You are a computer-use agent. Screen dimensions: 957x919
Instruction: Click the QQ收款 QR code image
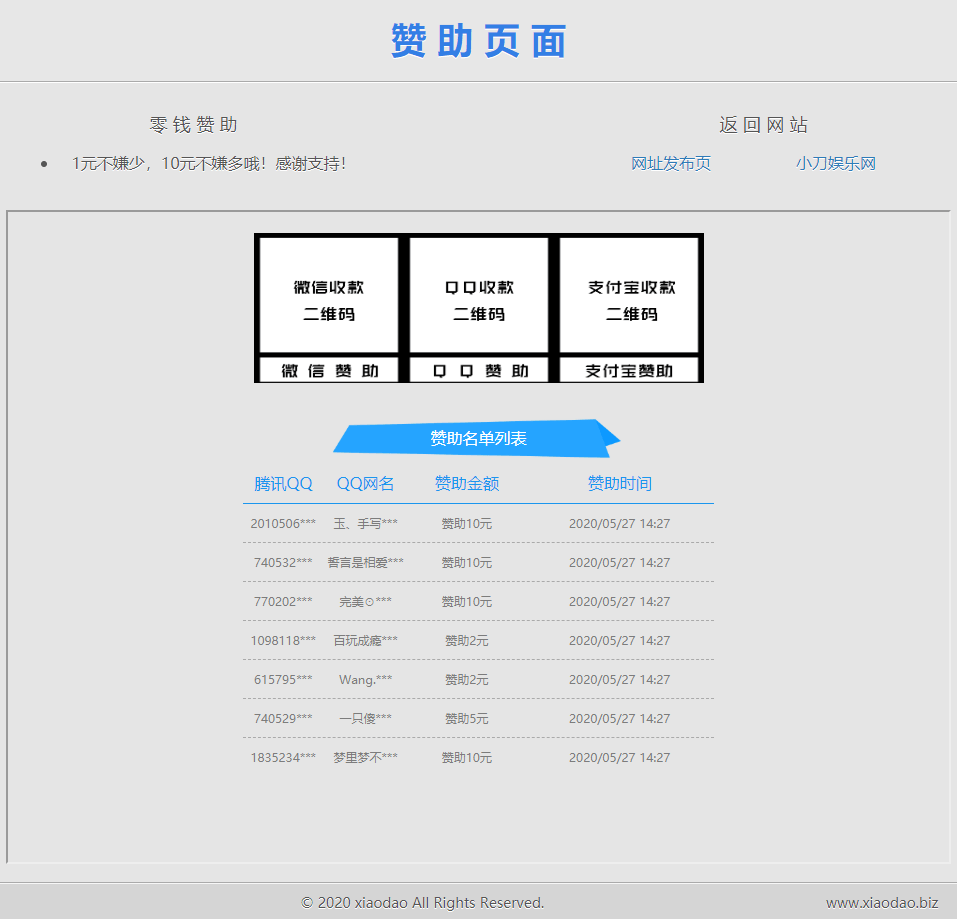tap(479, 296)
